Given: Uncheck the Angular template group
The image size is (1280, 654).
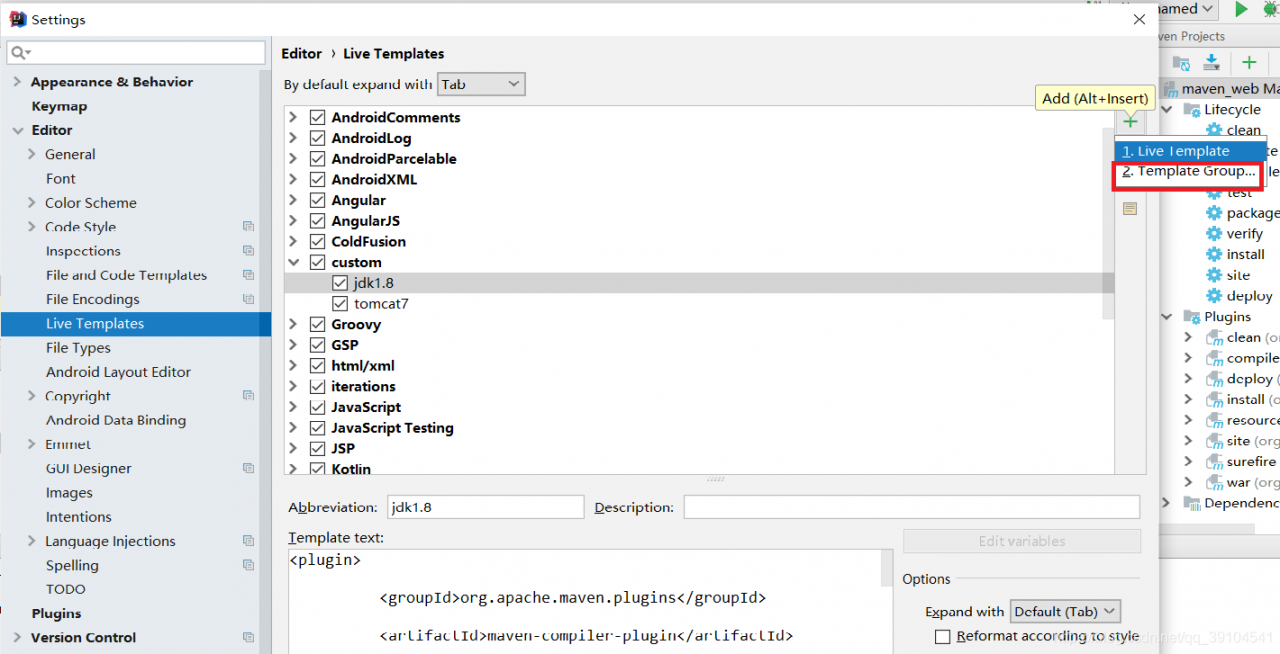Looking at the screenshot, I should point(317,200).
